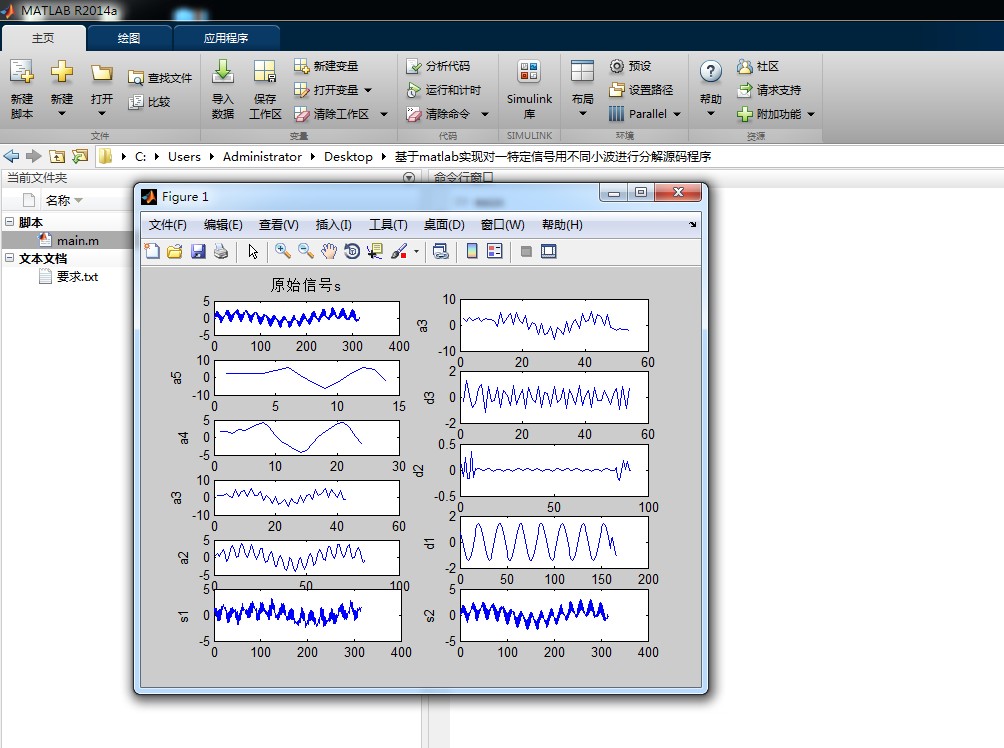Collapse the 脚本 tree group
Screen dimensions: 1004x748
(10, 222)
